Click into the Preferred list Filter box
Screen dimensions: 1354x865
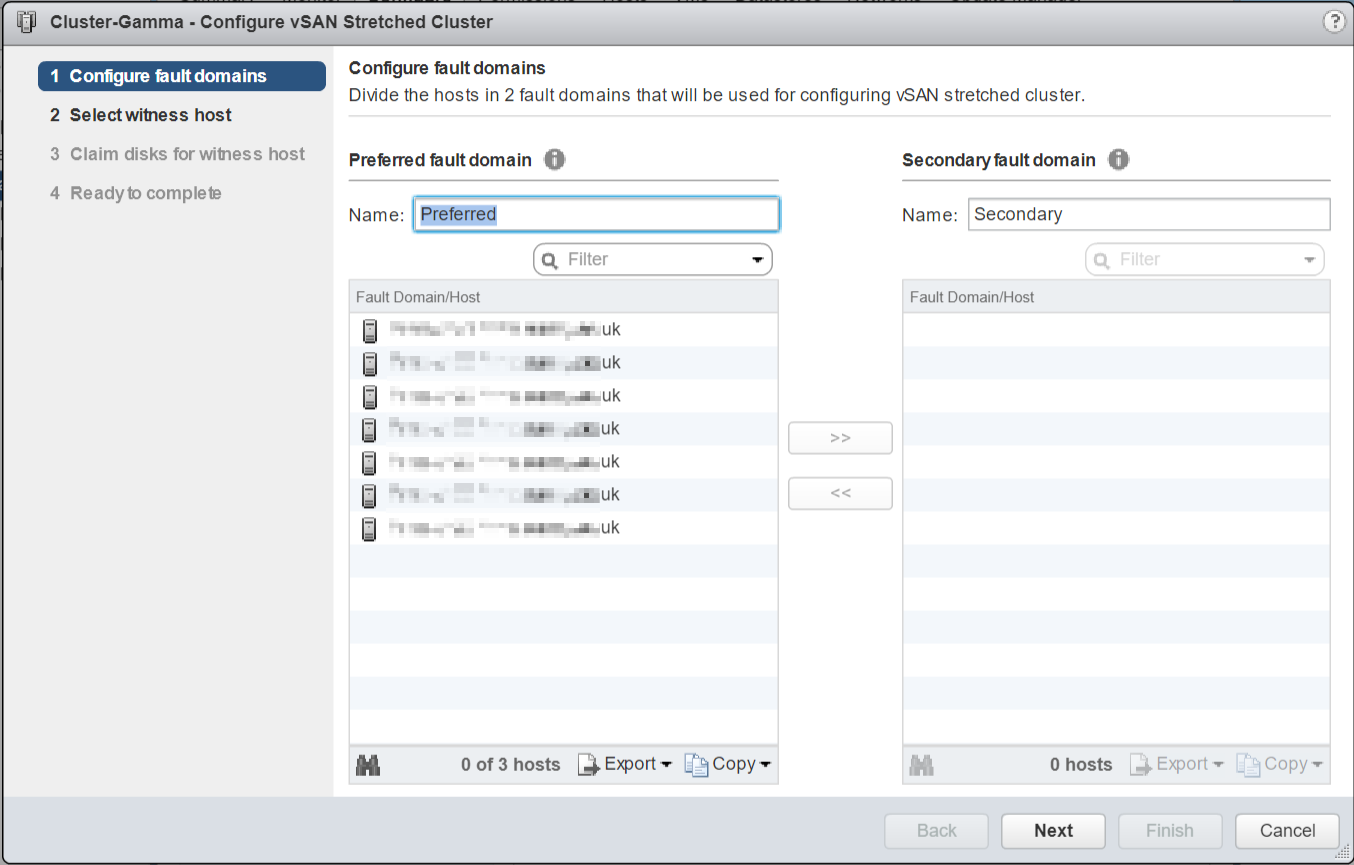pos(655,260)
